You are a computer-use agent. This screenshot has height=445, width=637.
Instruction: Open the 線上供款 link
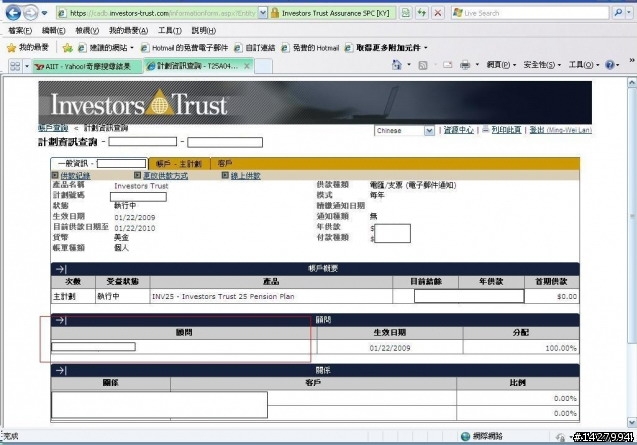[245, 176]
